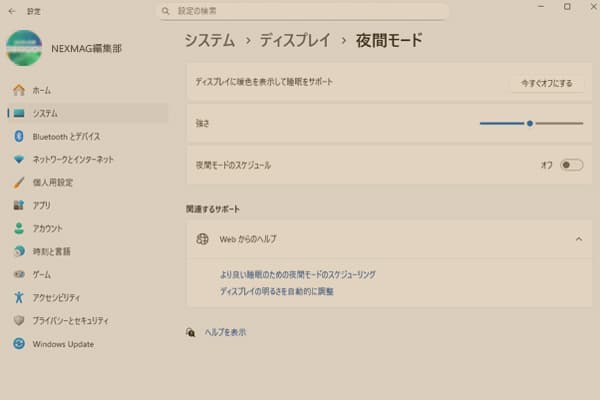The image size is (600, 400).
Task: Click the 時刻と言語 globe clock icon
Action: tap(19, 251)
